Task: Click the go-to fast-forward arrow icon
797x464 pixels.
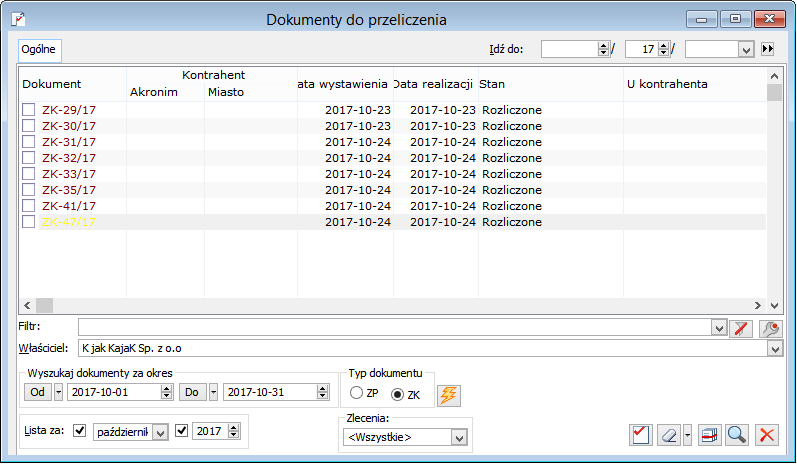Action: 768,49
